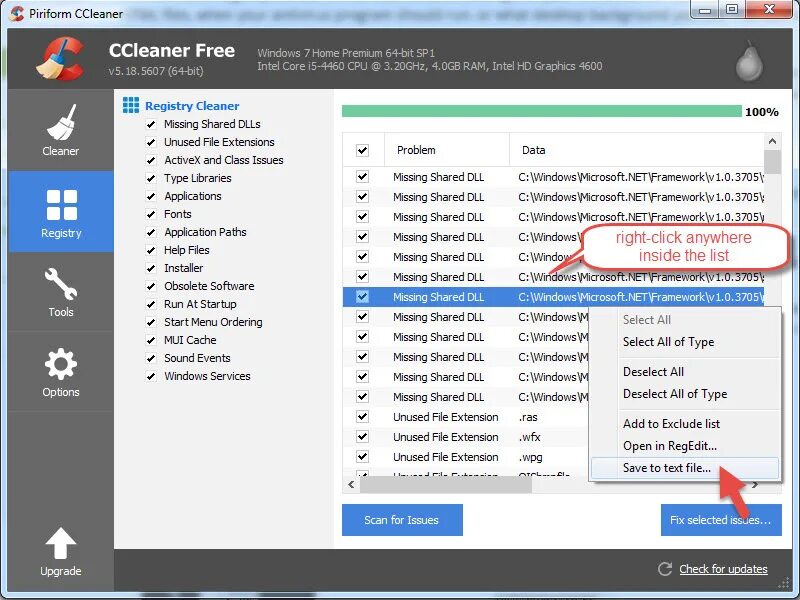
Task: Open the Registry section icon
Action: coord(60,203)
